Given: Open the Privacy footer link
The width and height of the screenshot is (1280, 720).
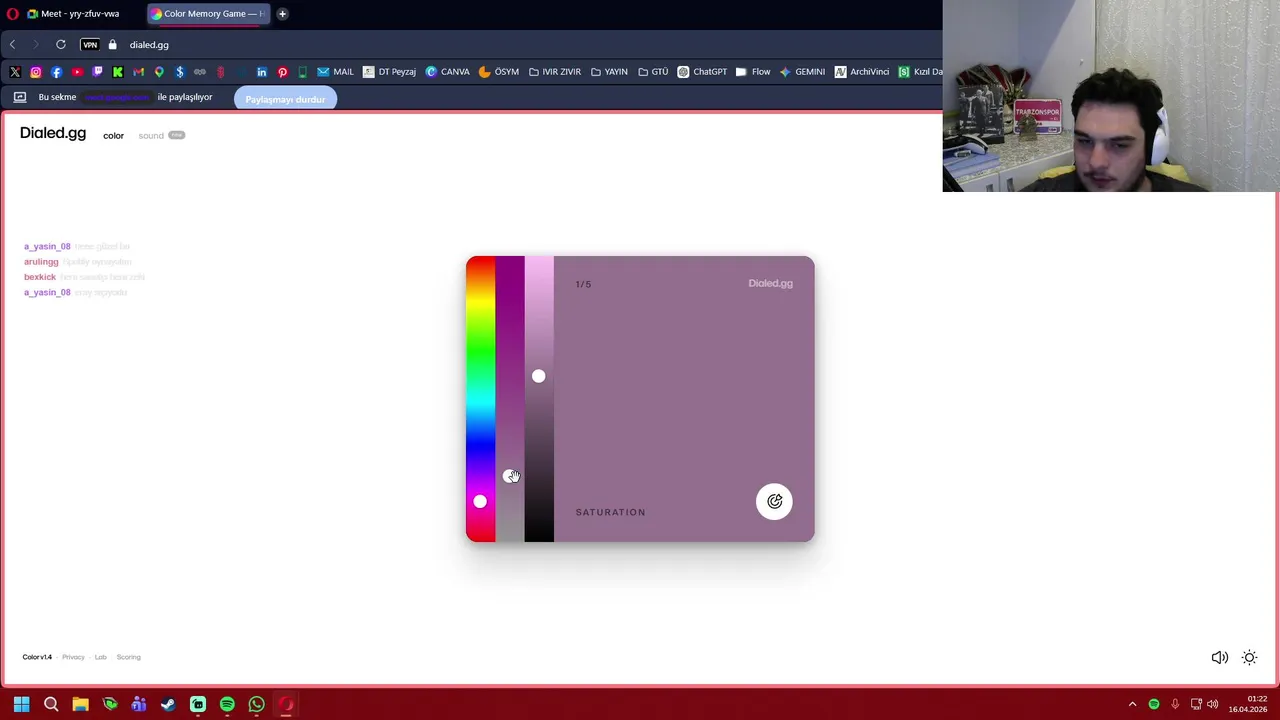Looking at the screenshot, I should tap(73, 657).
